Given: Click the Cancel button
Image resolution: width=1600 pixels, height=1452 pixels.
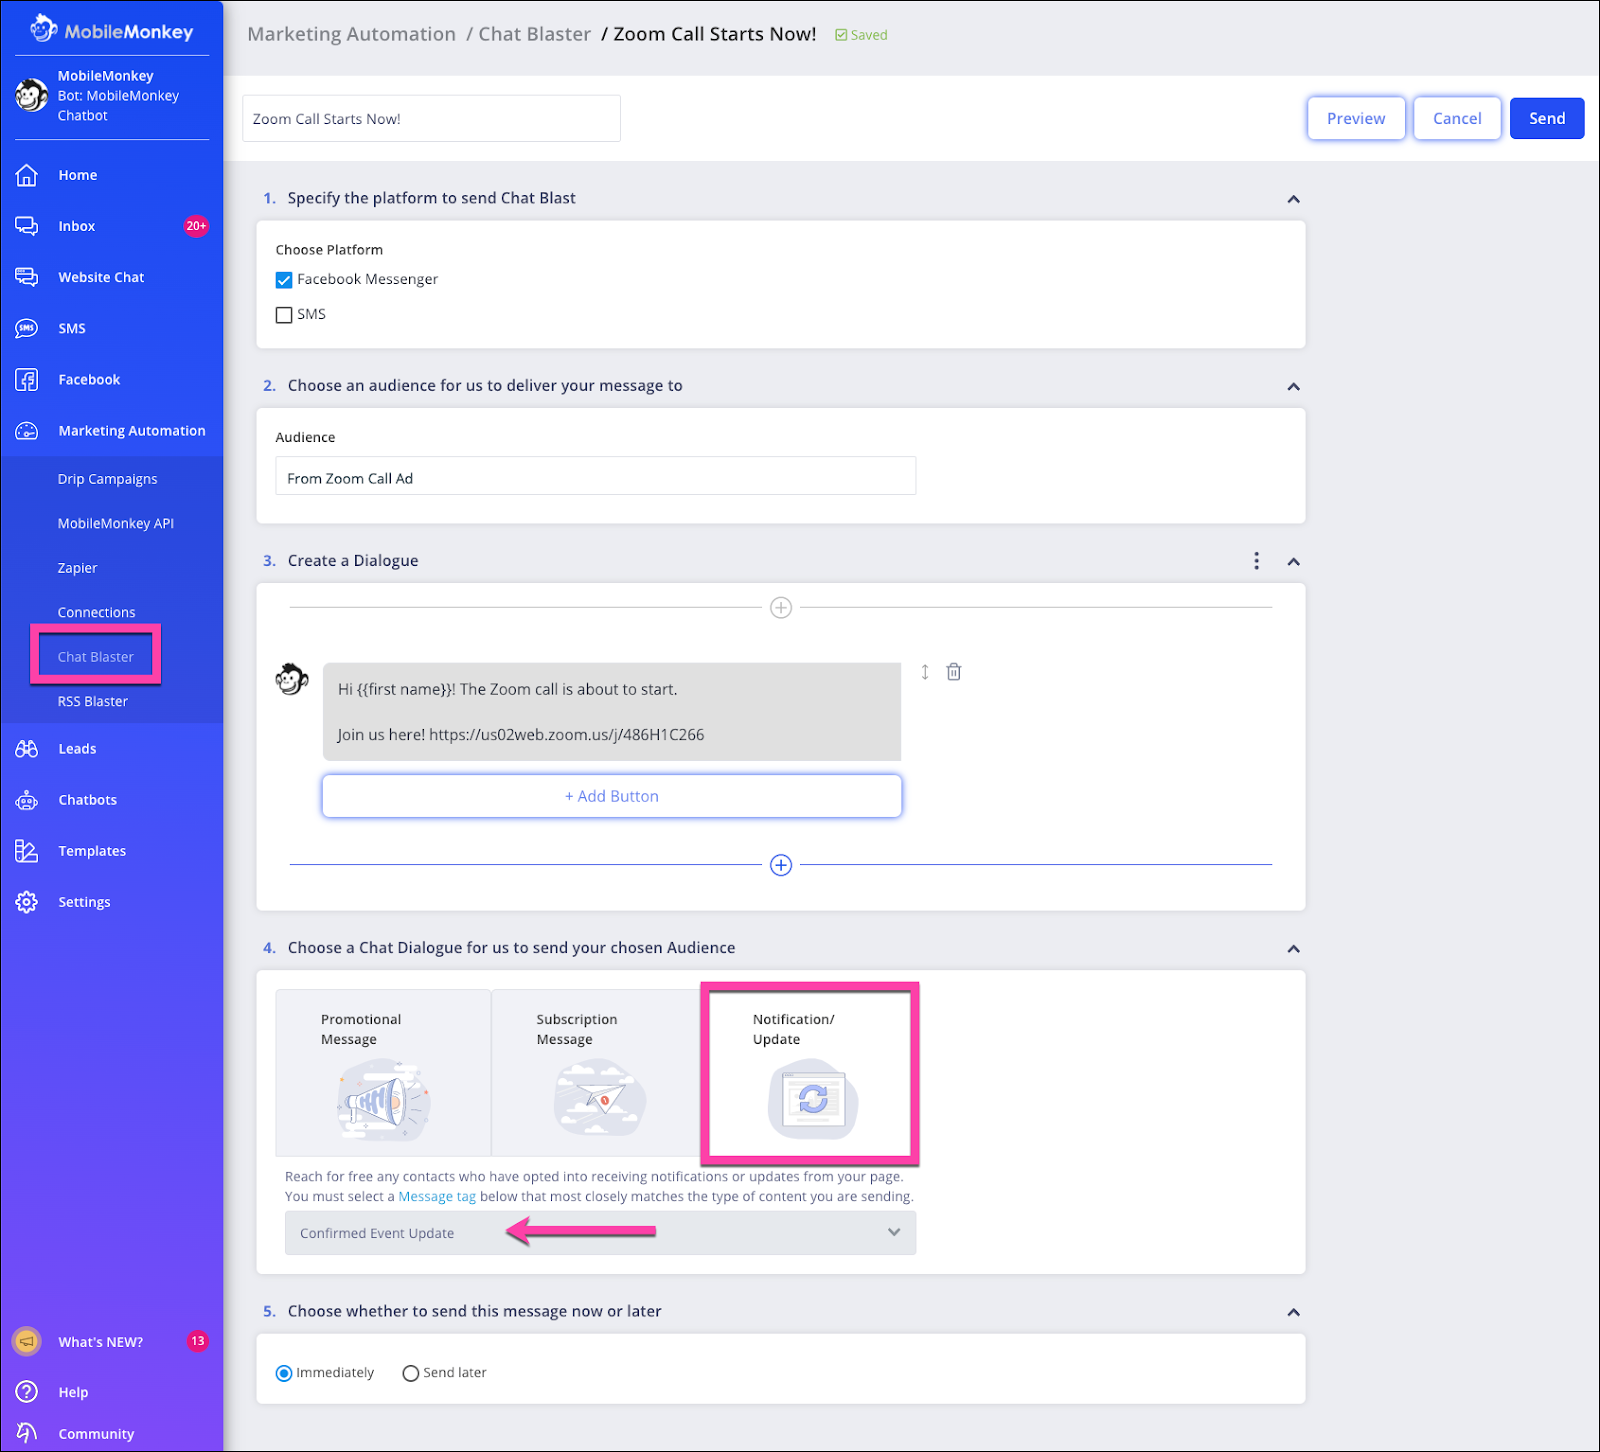Looking at the screenshot, I should [1457, 118].
